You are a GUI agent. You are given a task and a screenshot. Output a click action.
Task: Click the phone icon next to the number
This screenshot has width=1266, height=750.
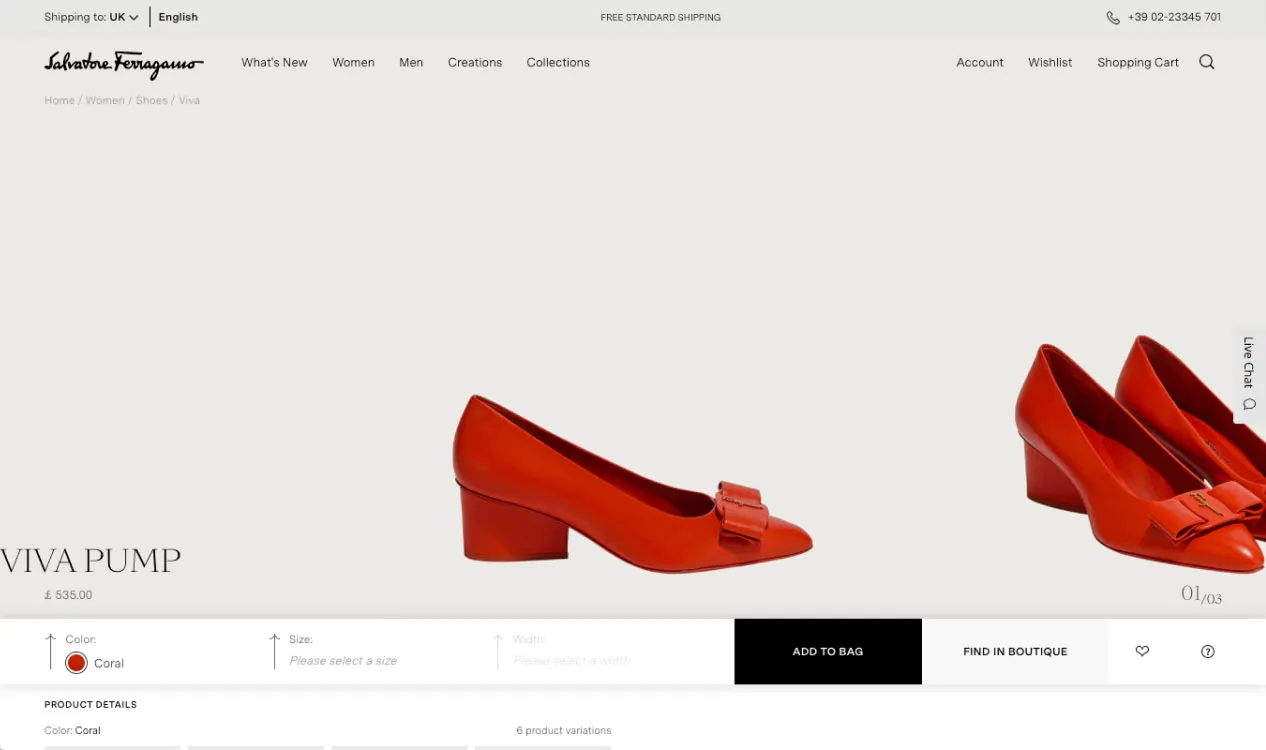[x=1112, y=17]
